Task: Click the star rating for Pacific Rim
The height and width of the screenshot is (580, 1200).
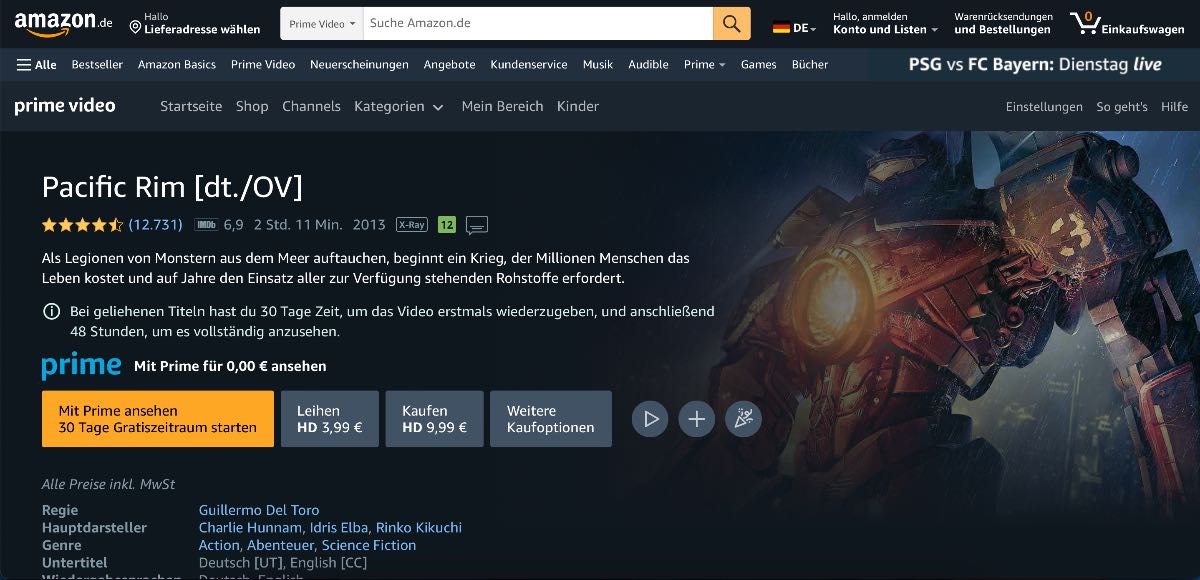Action: click(82, 225)
